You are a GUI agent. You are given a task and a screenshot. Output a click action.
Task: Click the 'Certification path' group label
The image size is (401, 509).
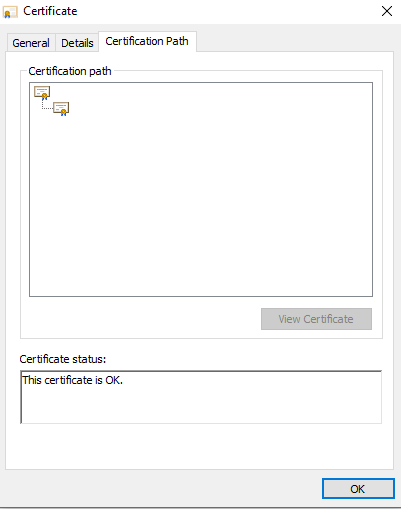pyautogui.click(x=70, y=71)
